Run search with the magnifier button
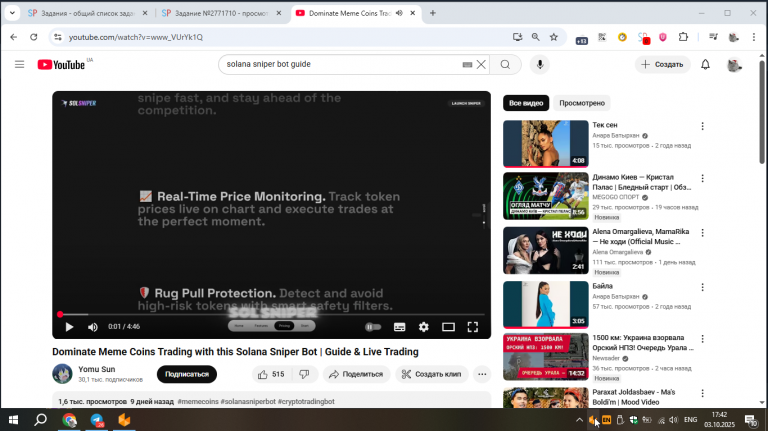This screenshot has height=431, width=768. pyautogui.click(x=505, y=64)
